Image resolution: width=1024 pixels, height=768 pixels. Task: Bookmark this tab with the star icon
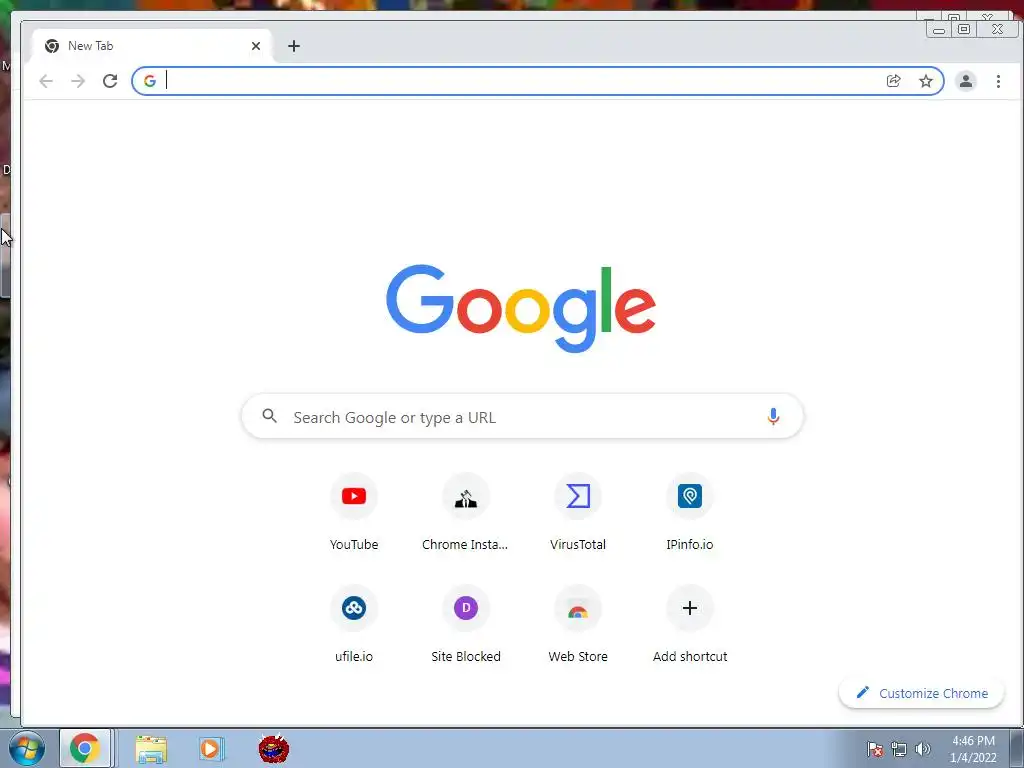(925, 81)
